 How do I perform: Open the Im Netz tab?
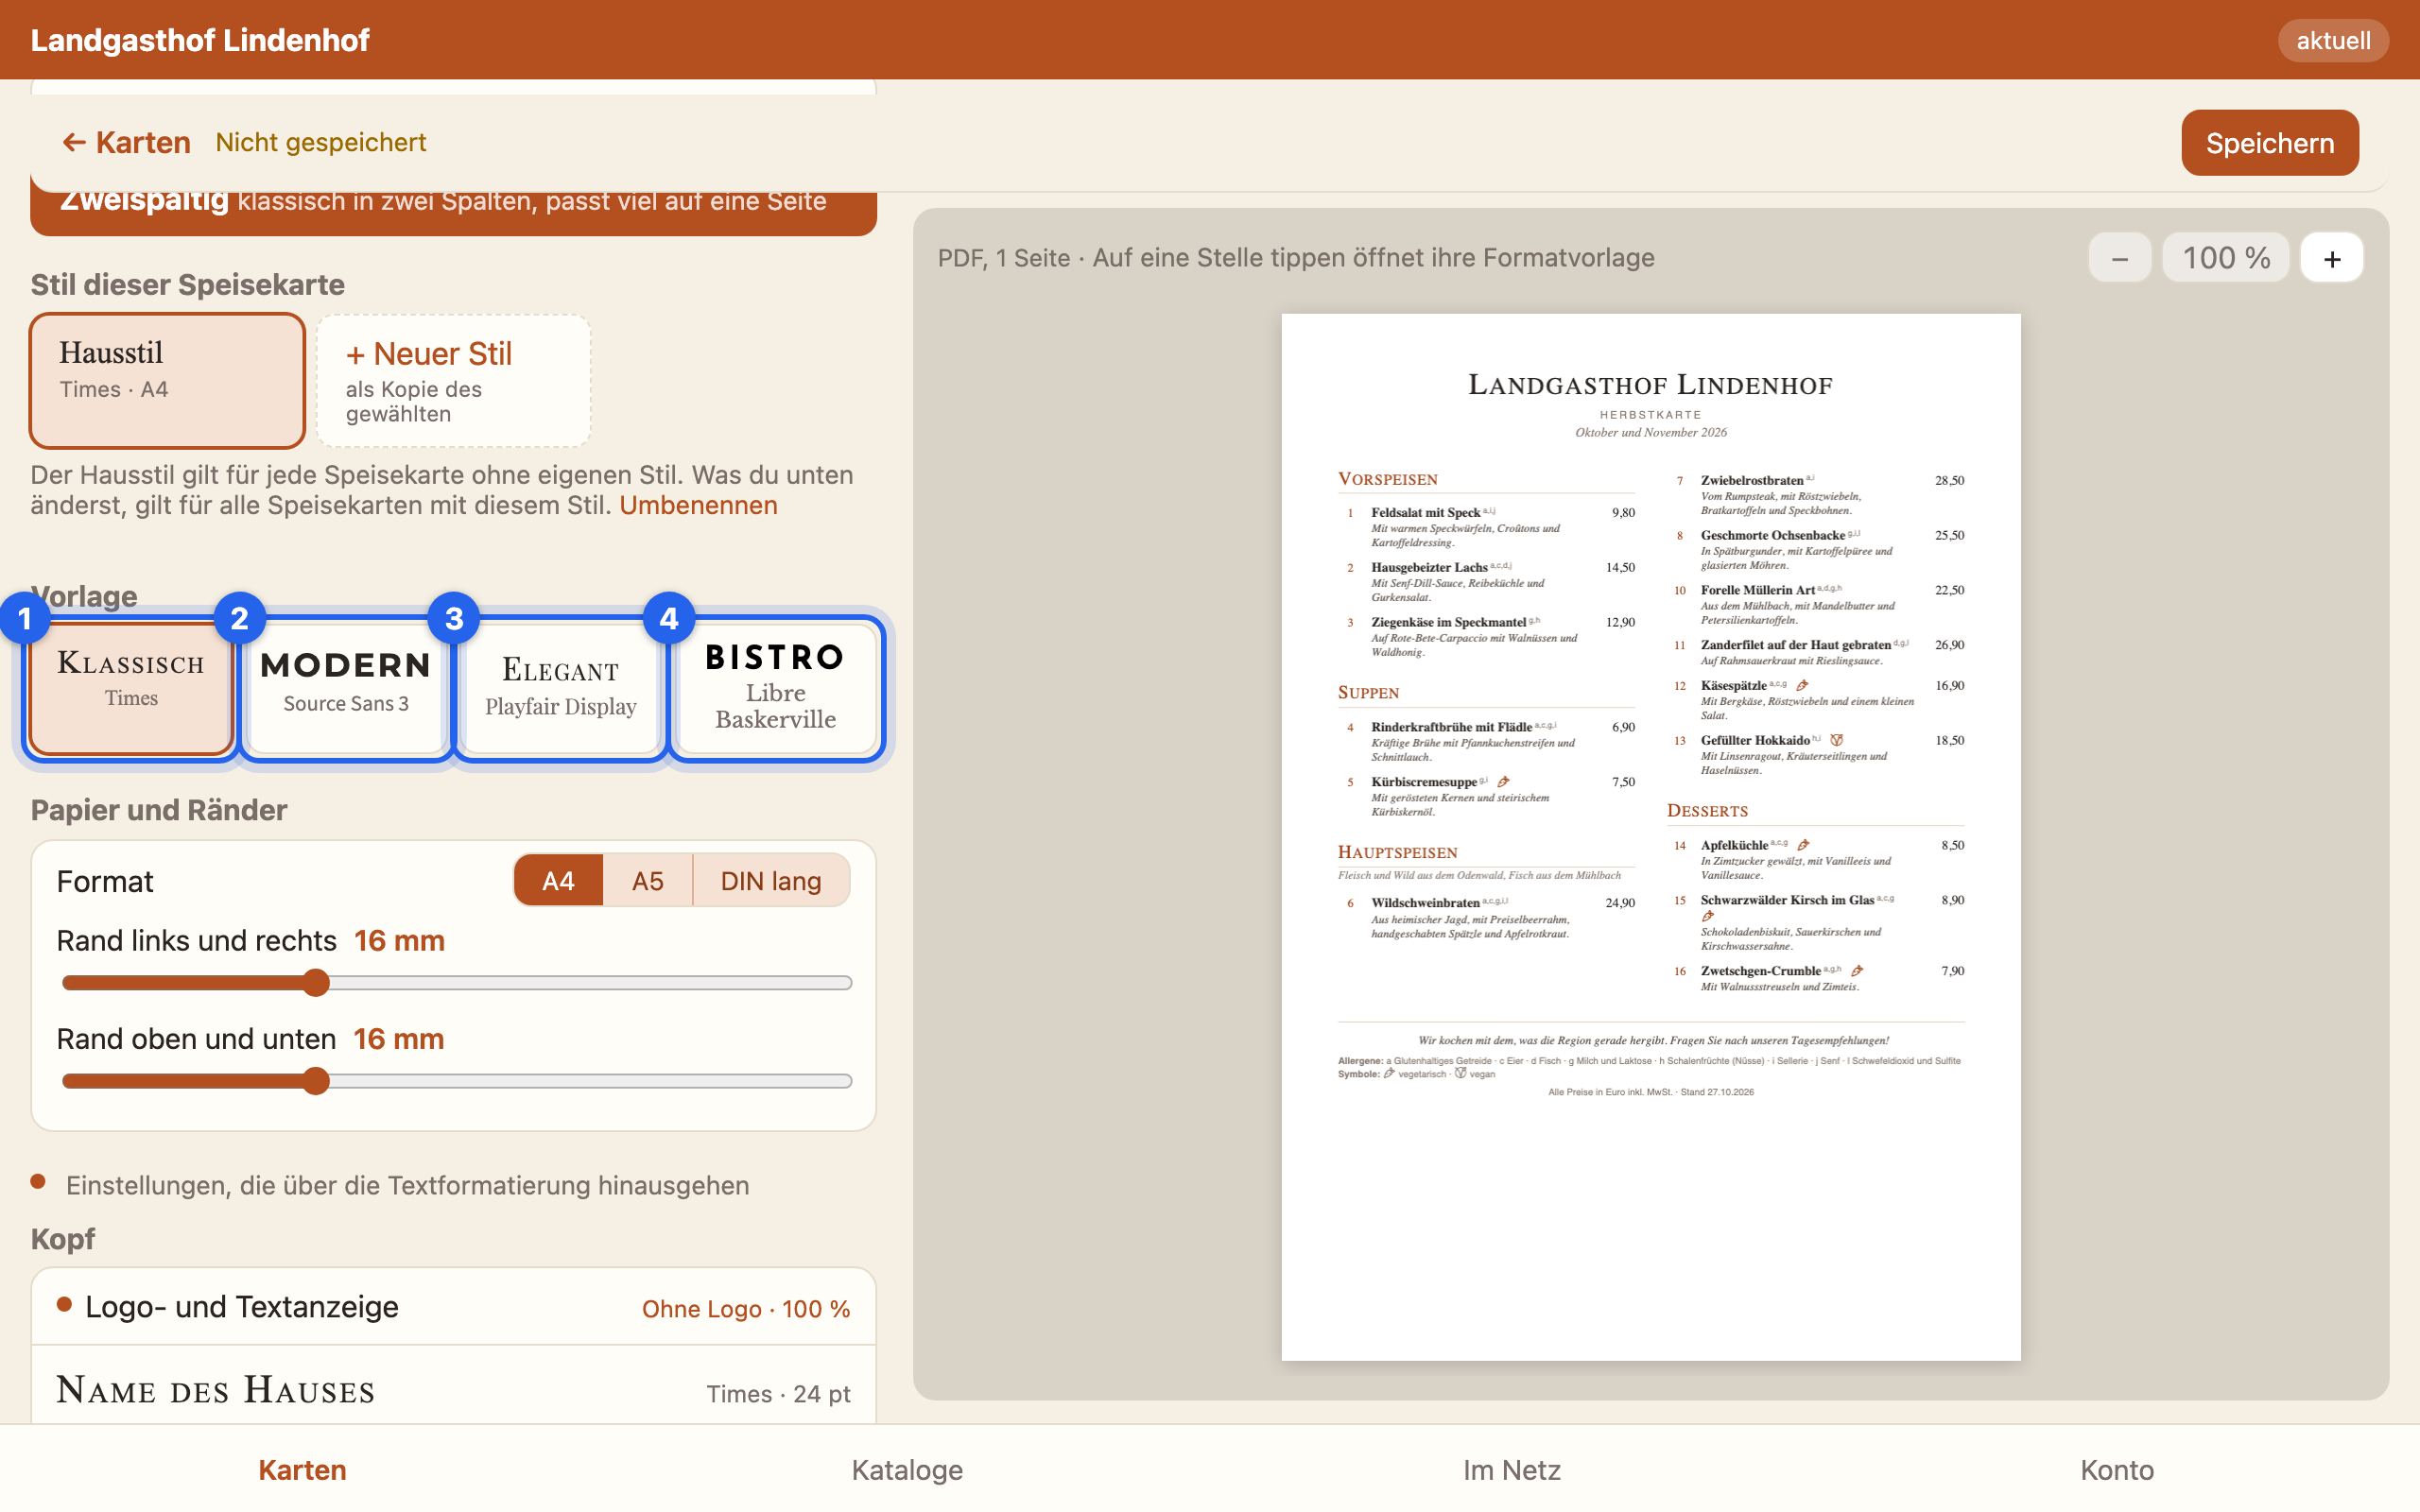tap(1512, 1469)
